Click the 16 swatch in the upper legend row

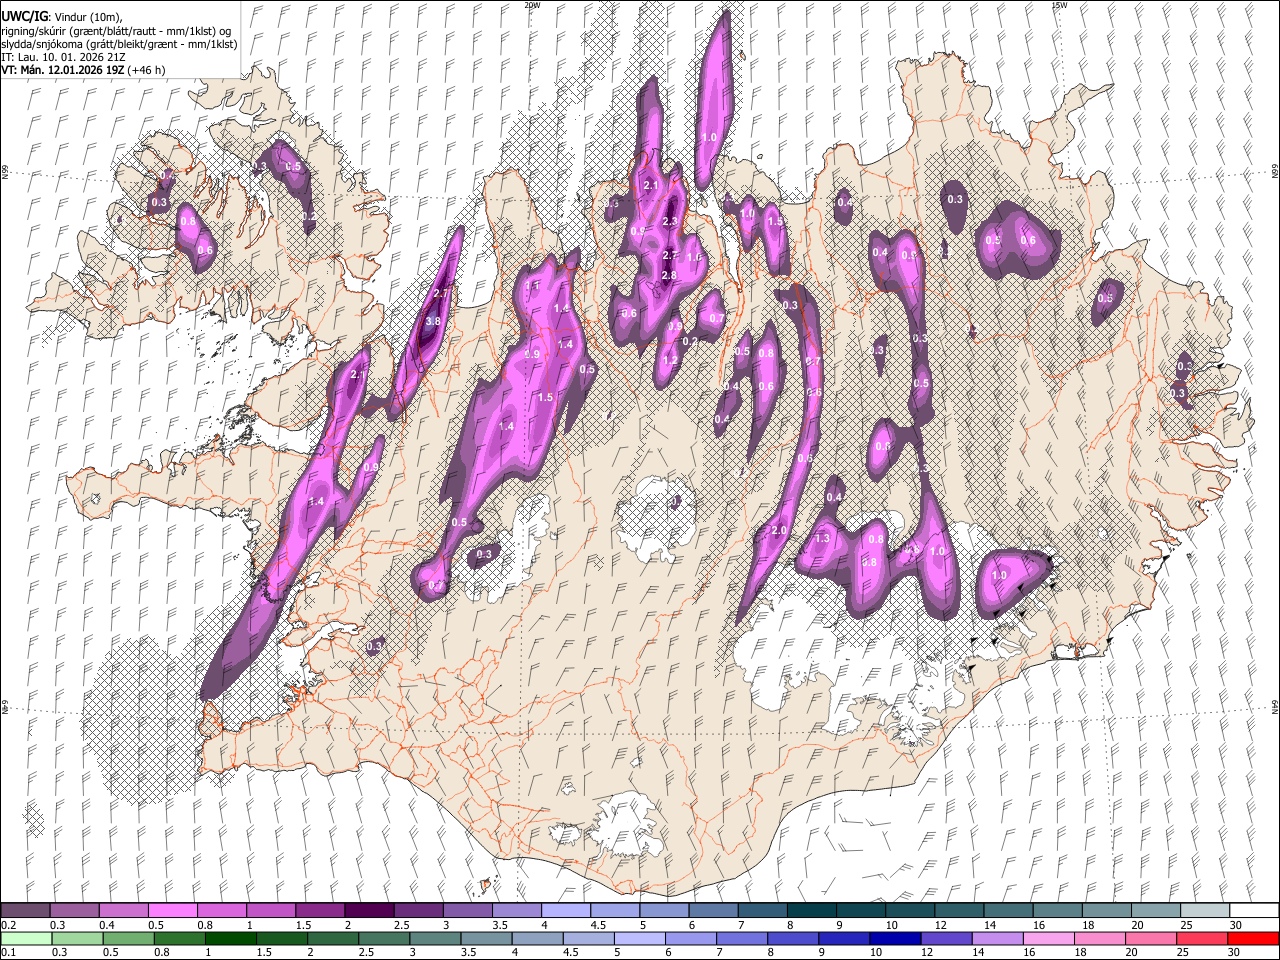[1057, 911]
